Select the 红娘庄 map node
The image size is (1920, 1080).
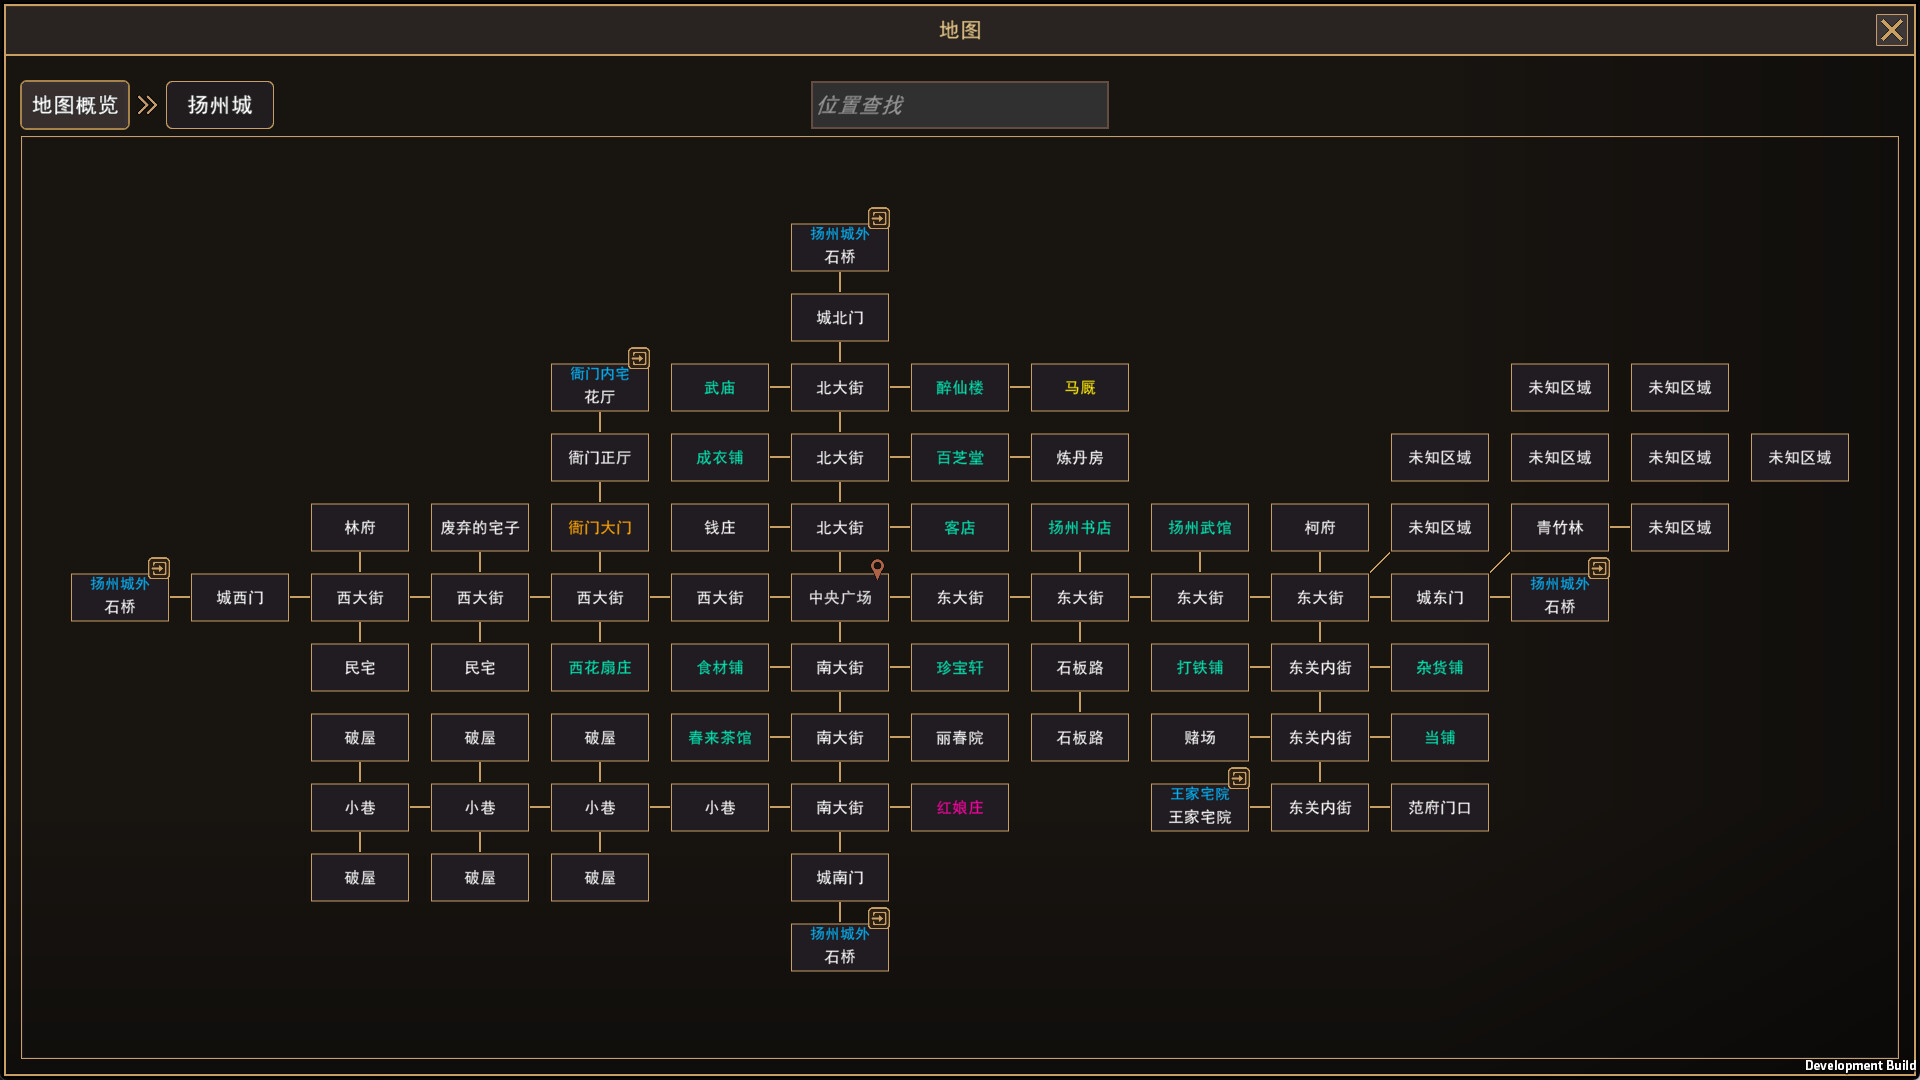(959, 807)
